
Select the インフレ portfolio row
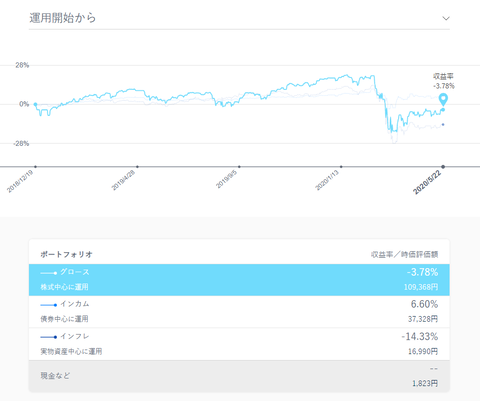coord(239,344)
